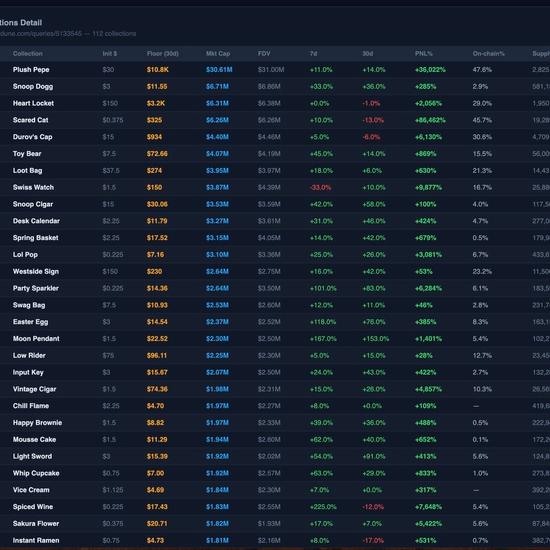The width and height of the screenshot is (550, 550).
Task: Select the Spiced Wine collection name
Action: click(x=33, y=508)
